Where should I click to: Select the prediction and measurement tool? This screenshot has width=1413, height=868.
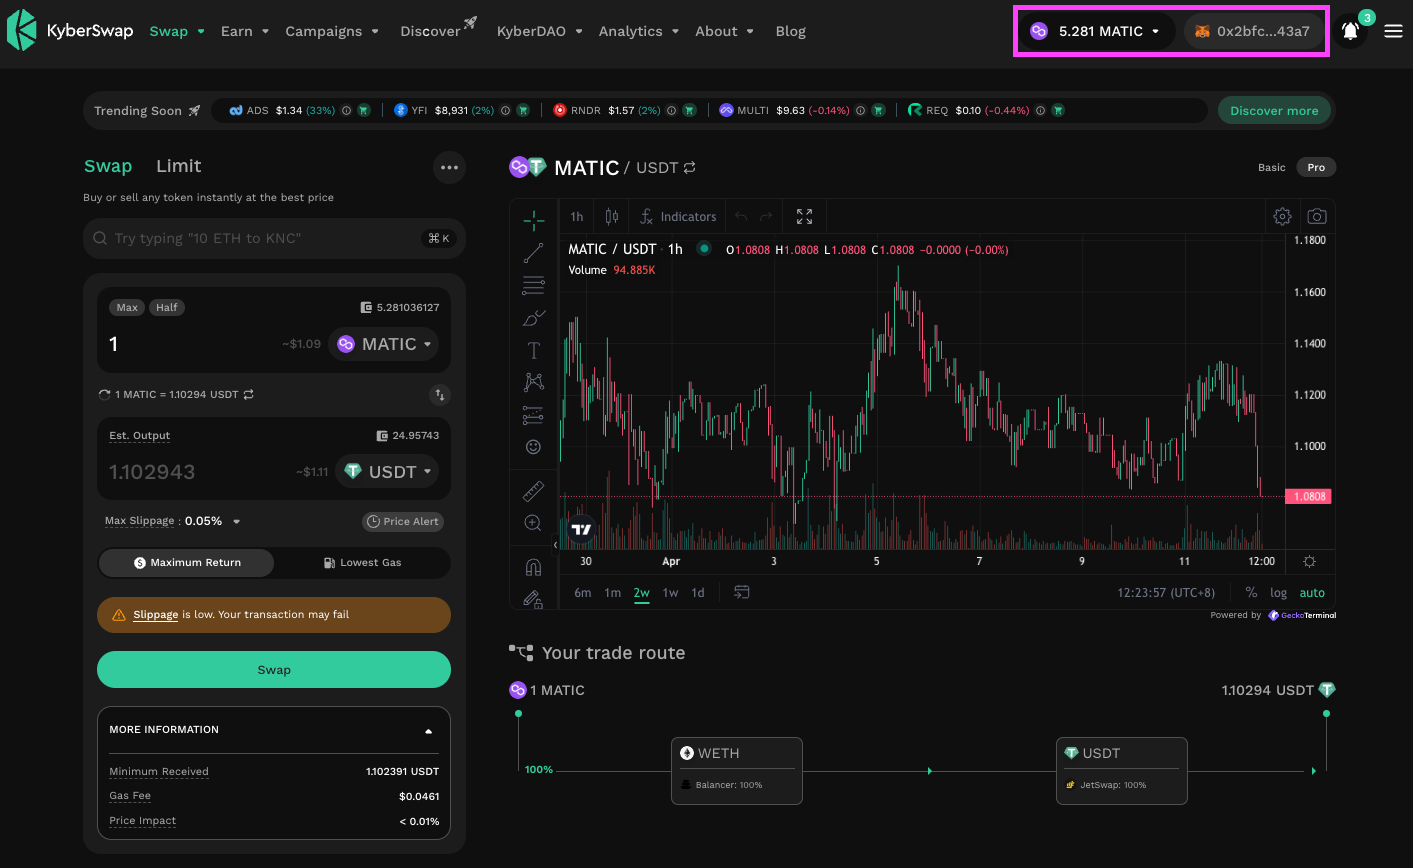(534, 415)
